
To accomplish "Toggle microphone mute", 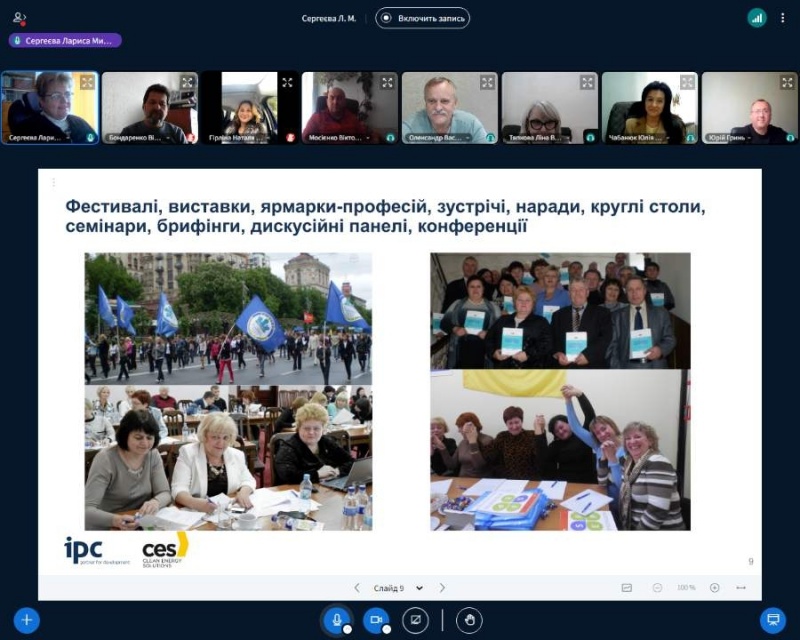I will [x=337, y=620].
